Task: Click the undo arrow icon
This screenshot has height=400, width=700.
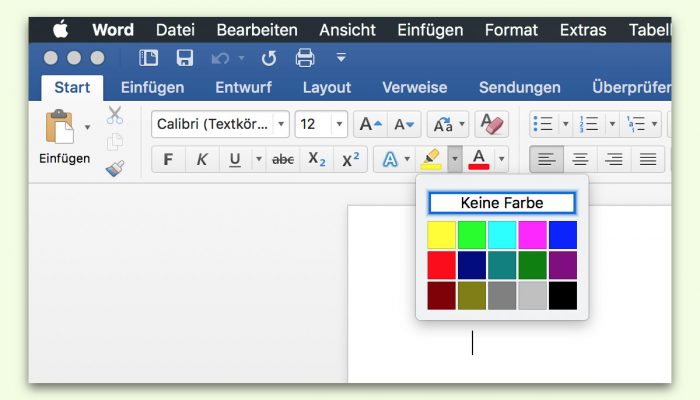Action: (221, 58)
